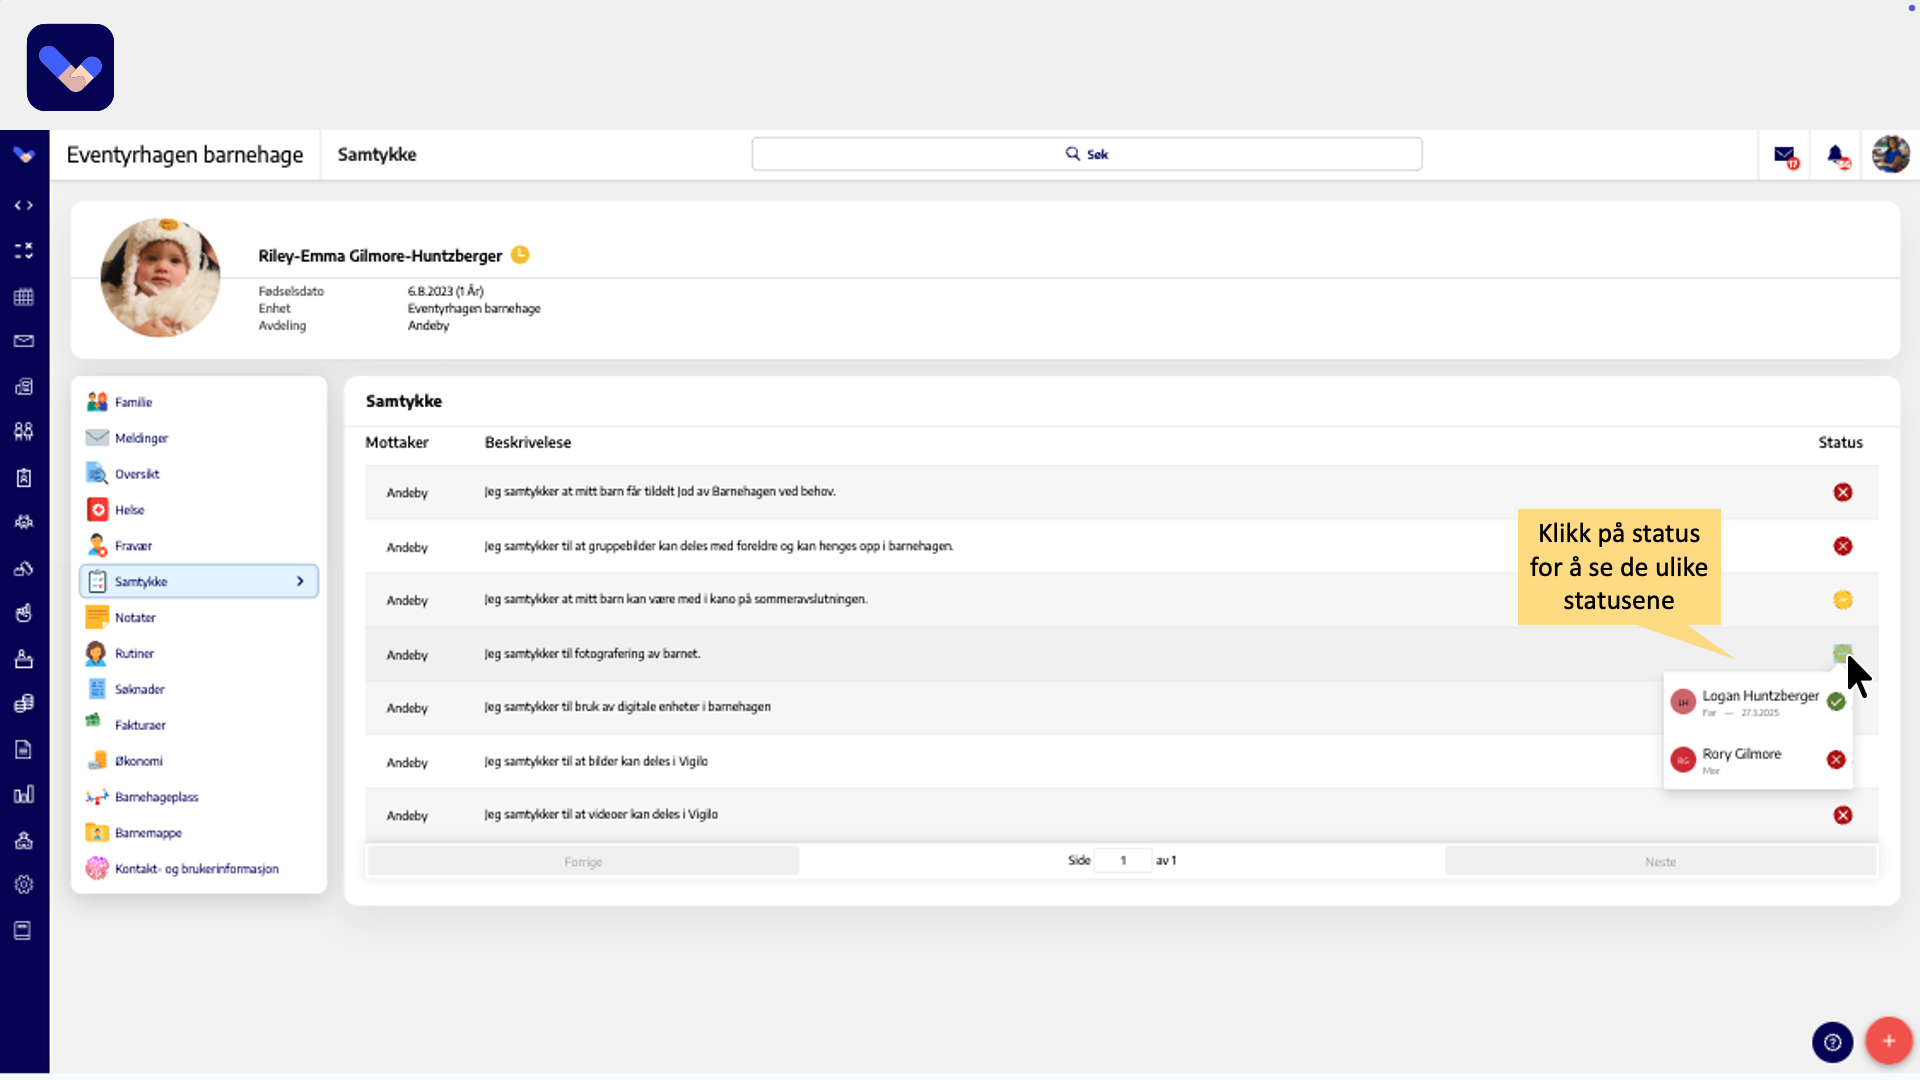The image size is (1920, 1080).
Task: Expand the Samtykke menu chevron
Action: 300,581
